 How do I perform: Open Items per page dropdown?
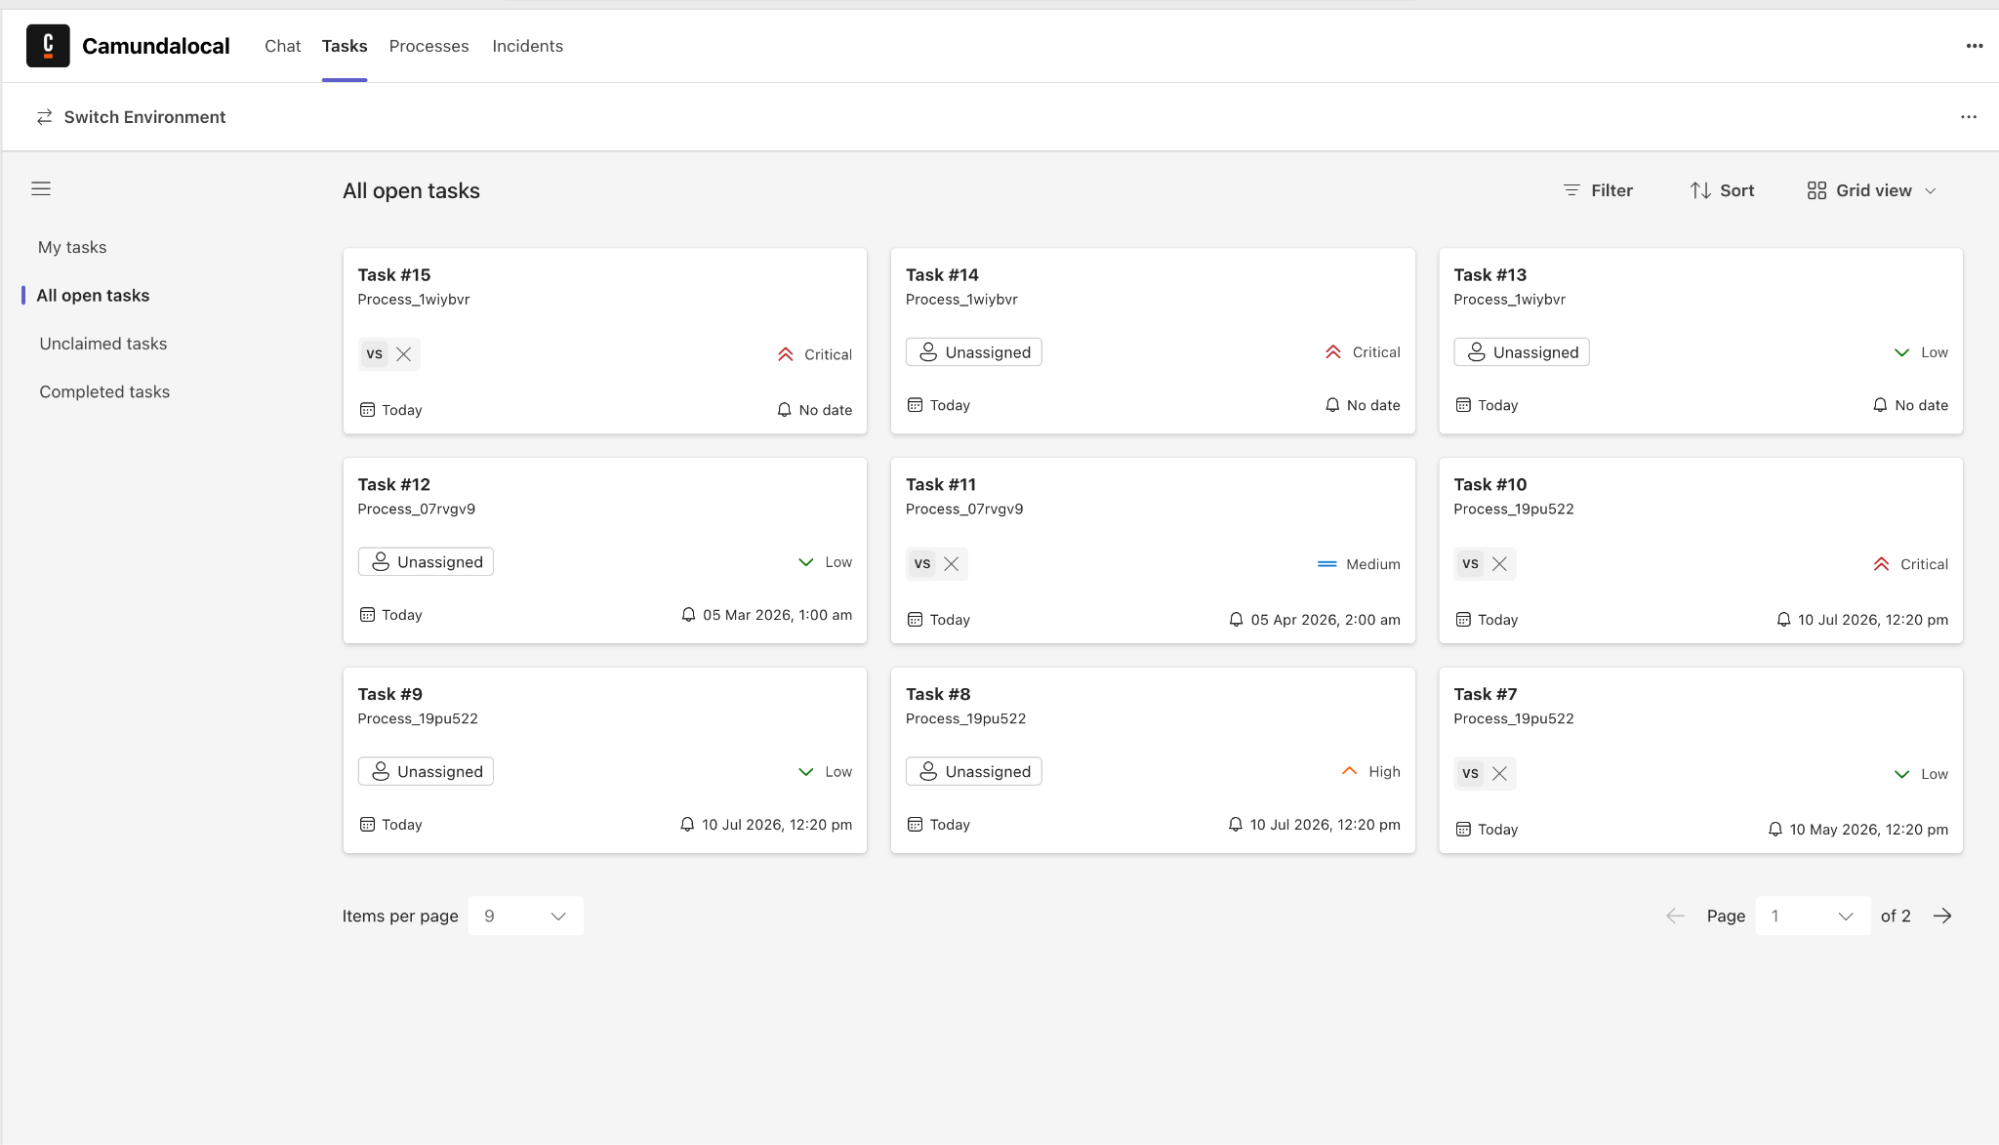[525, 916]
